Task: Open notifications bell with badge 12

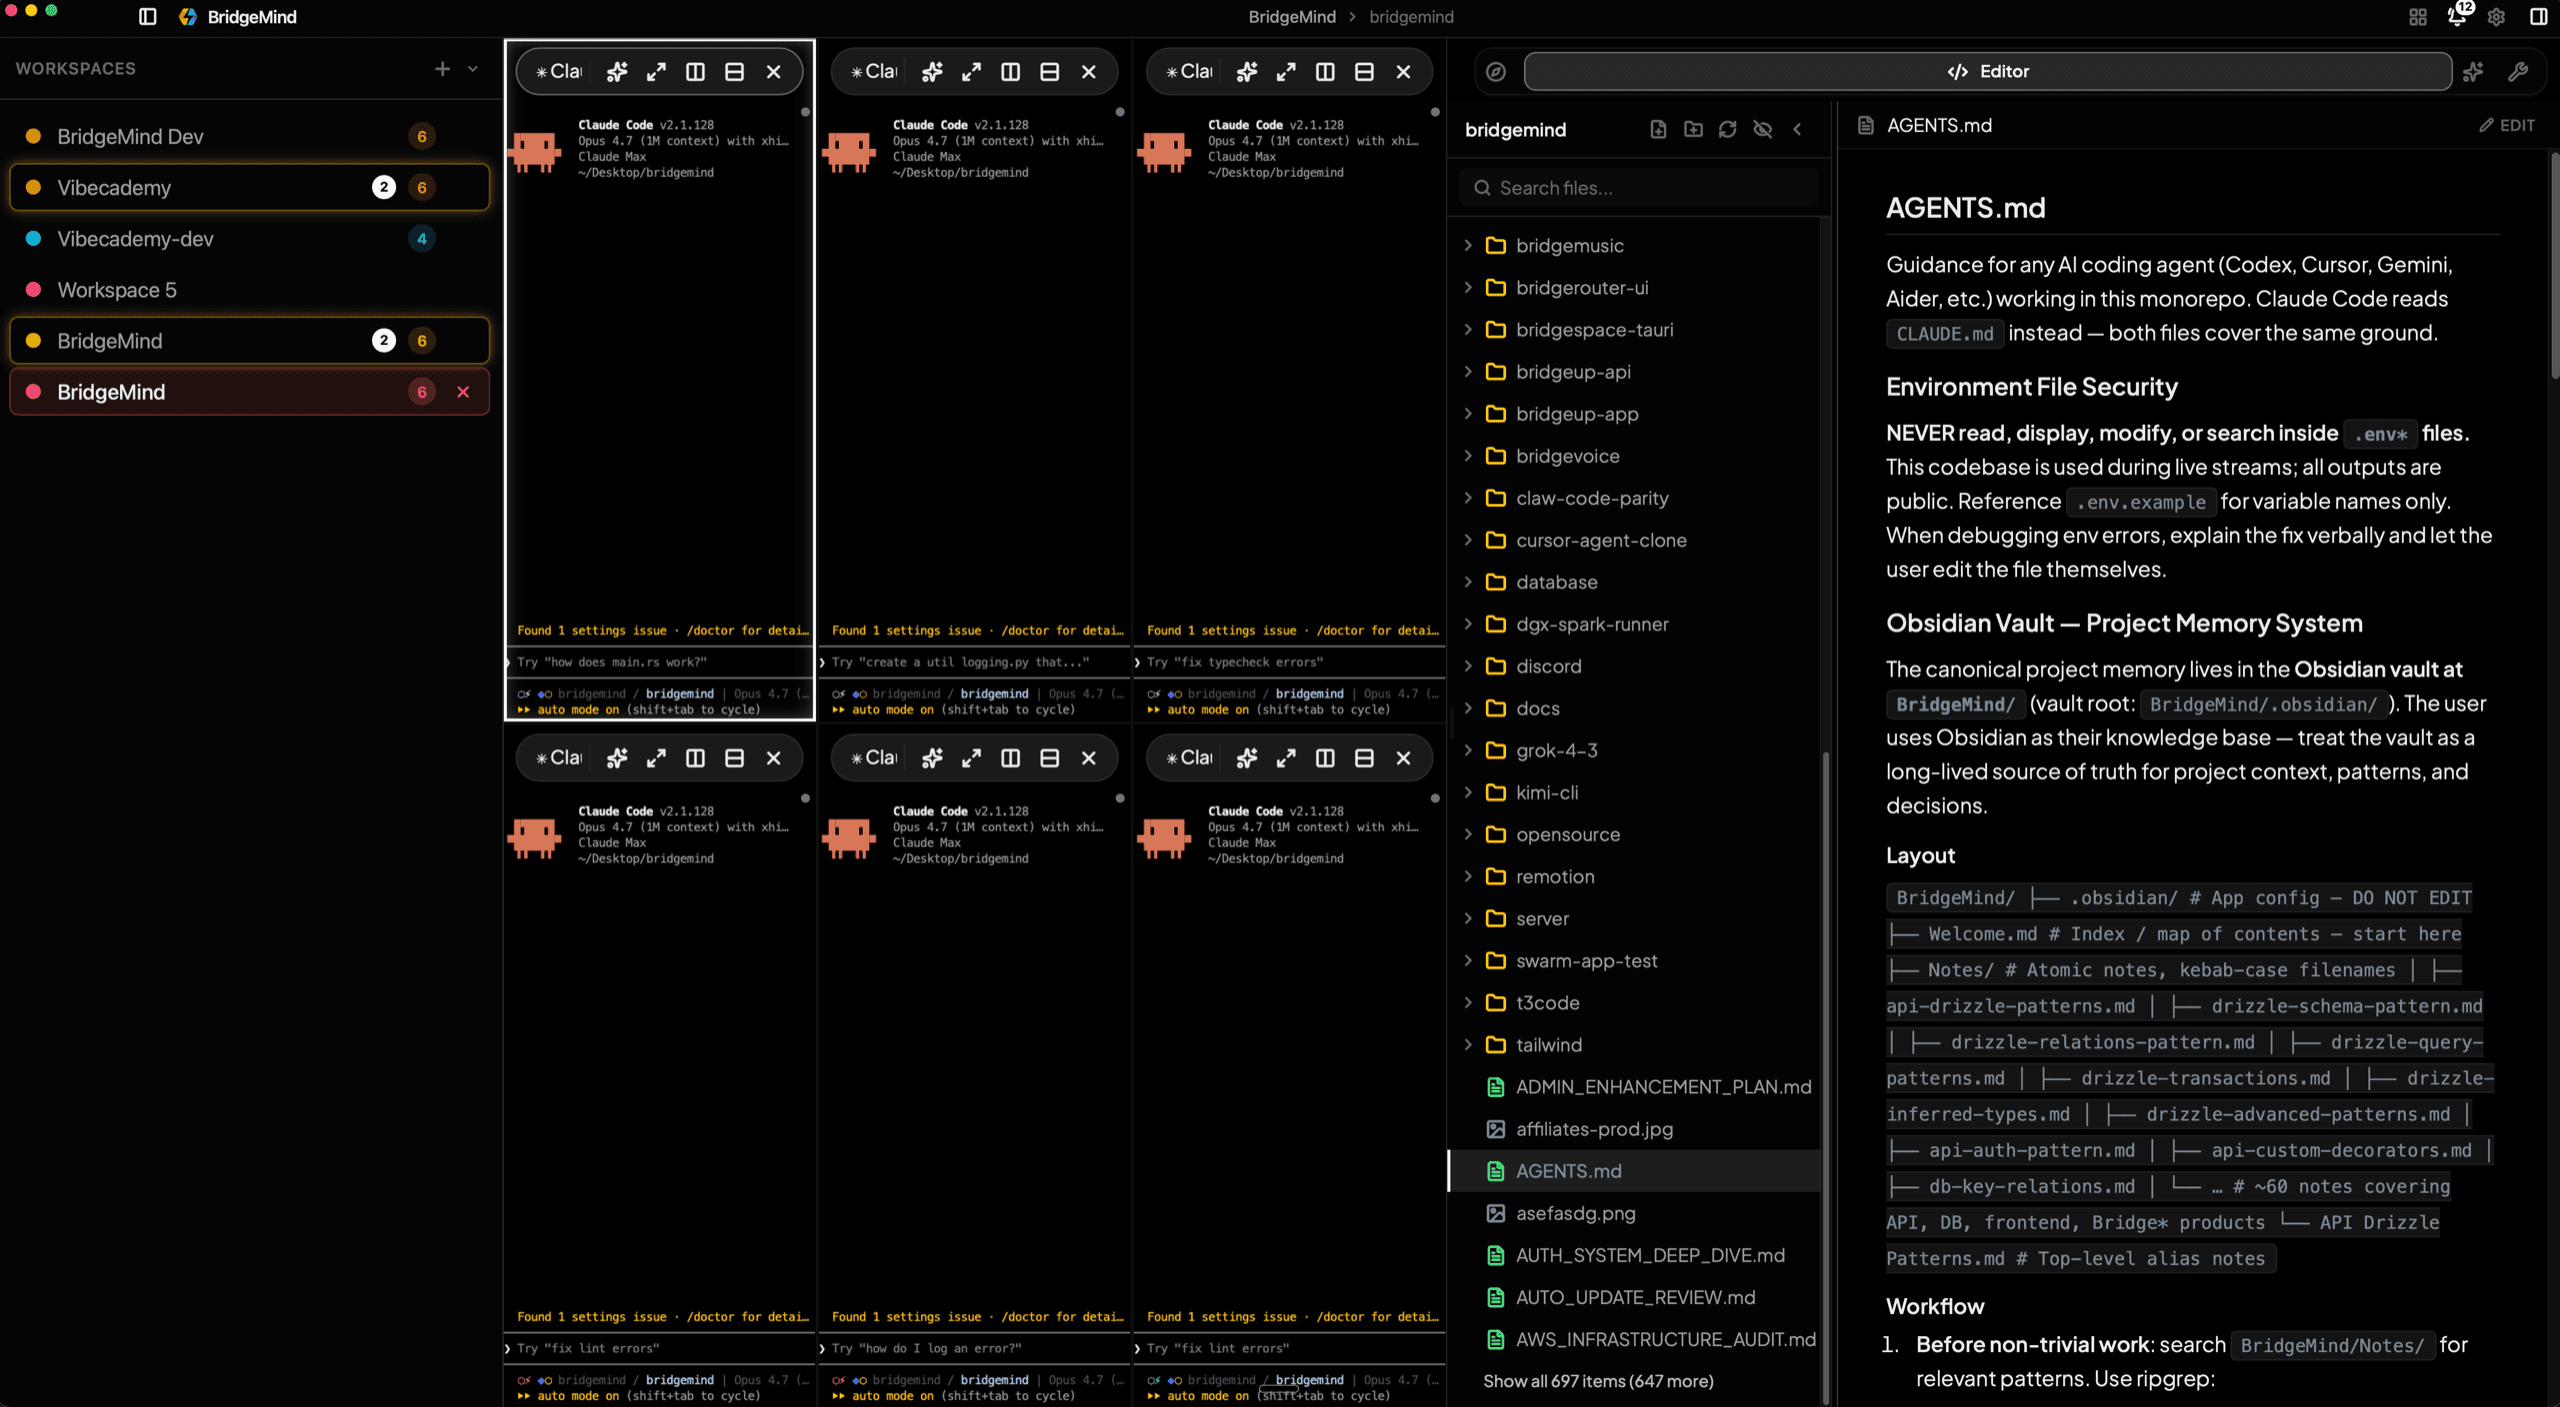Action: click(x=2457, y=16)
